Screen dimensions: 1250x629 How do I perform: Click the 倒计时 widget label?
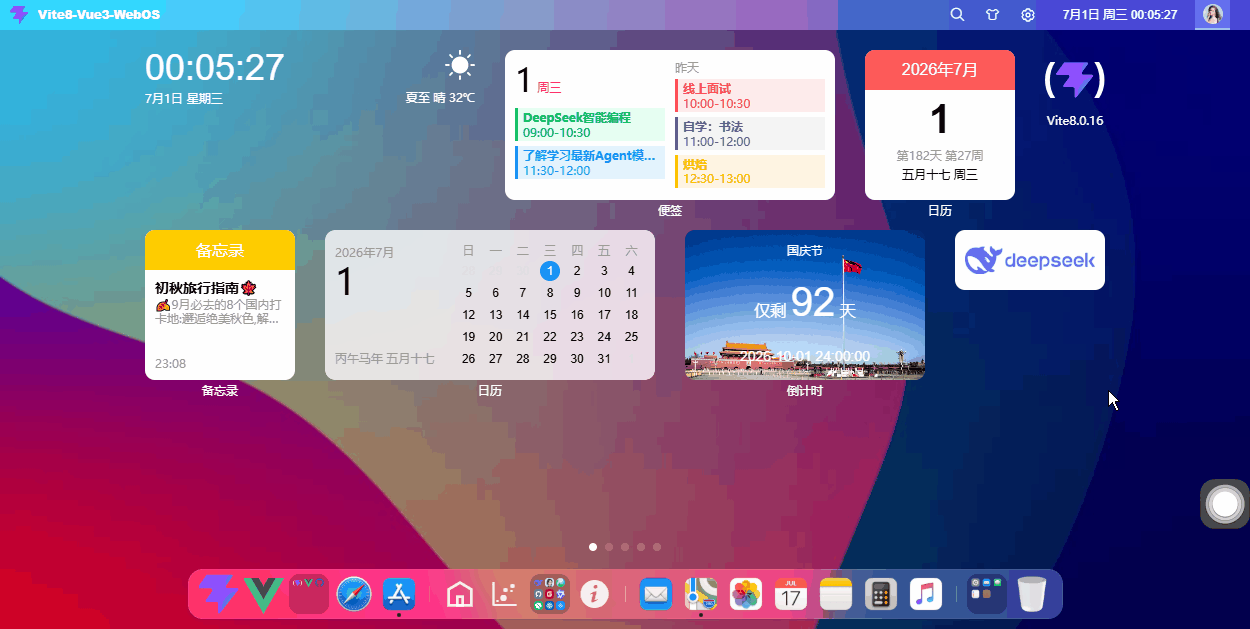(x=805, y=391)
